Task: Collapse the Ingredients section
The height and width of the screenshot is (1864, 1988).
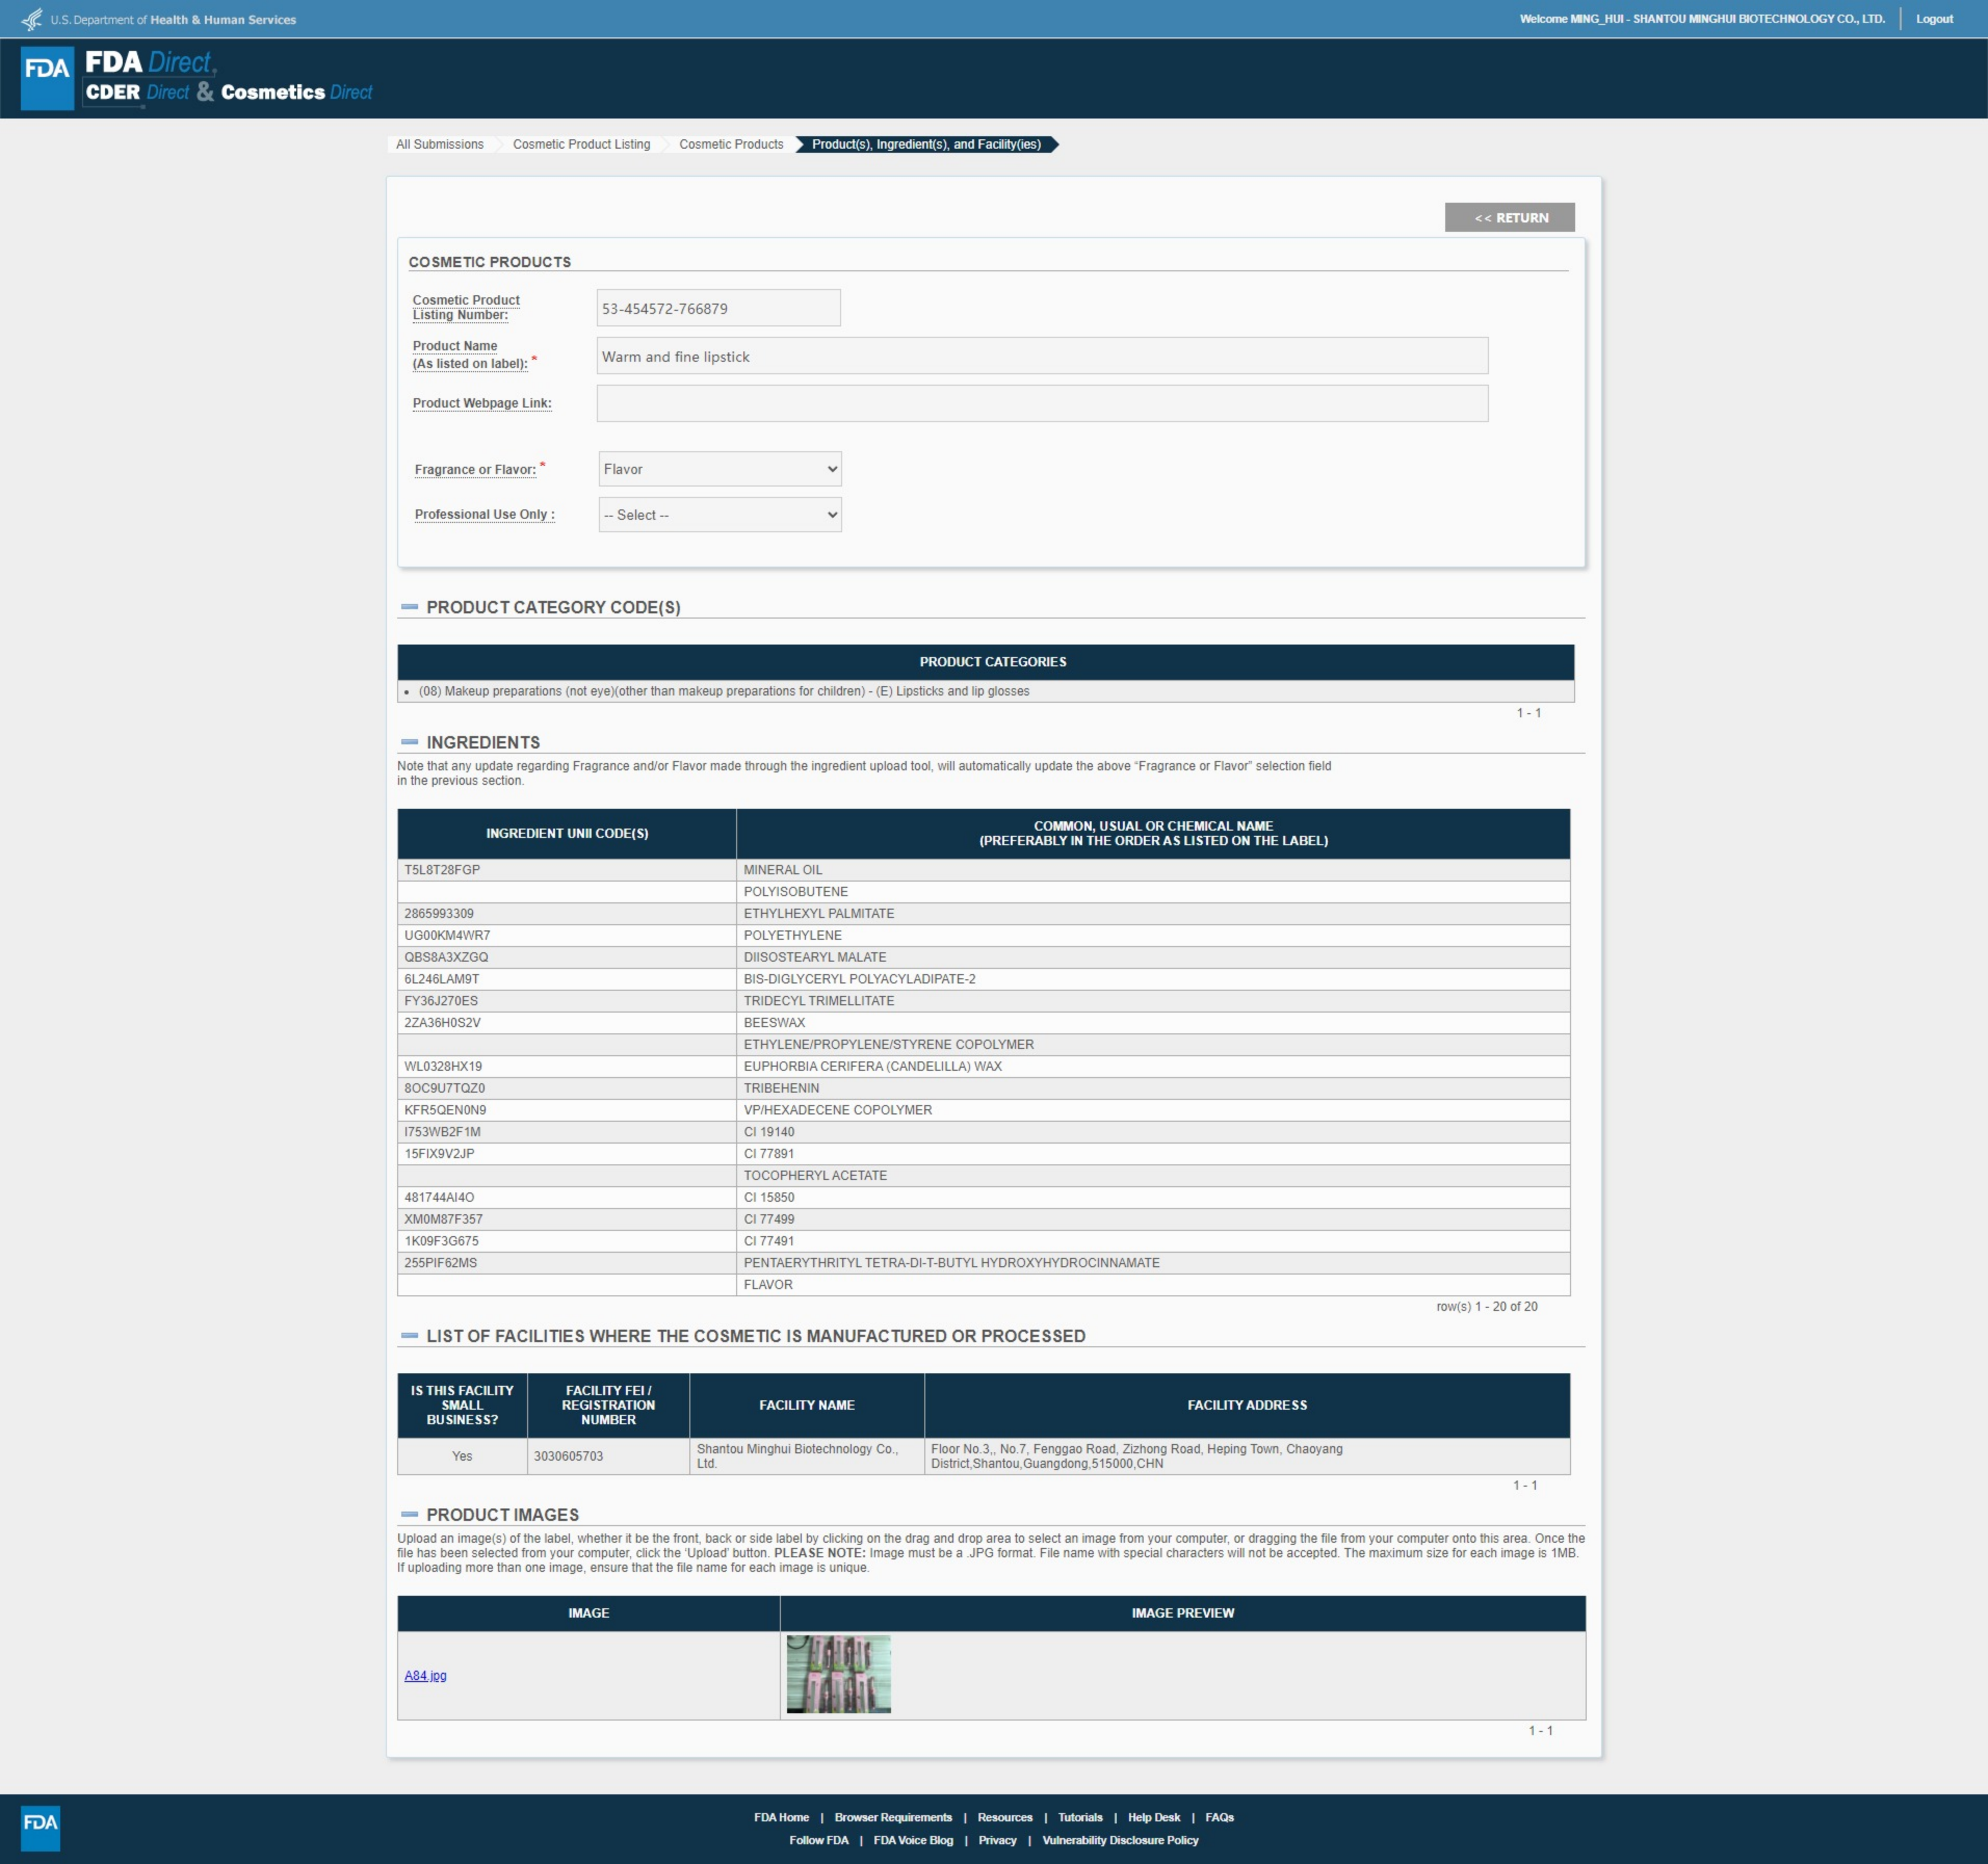Action: tap(409, 742)
